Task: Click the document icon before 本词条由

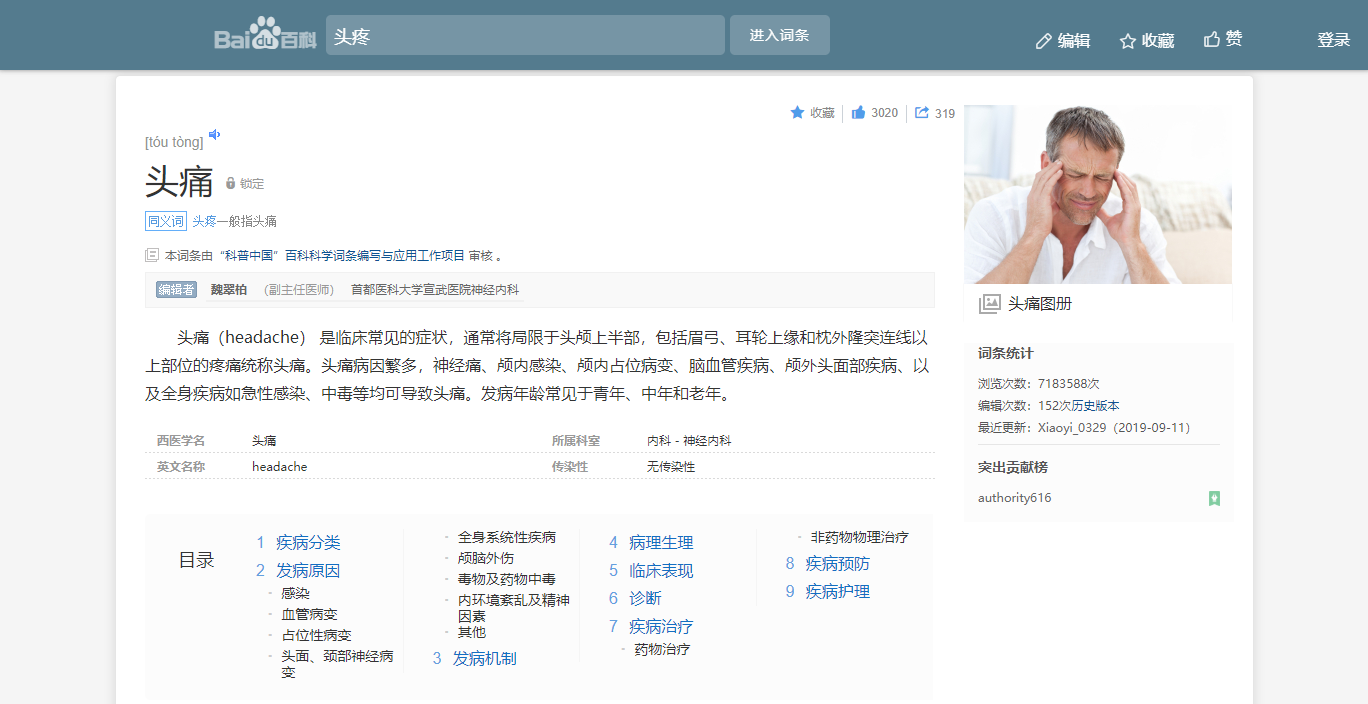Action: click(x=152, y=255)
